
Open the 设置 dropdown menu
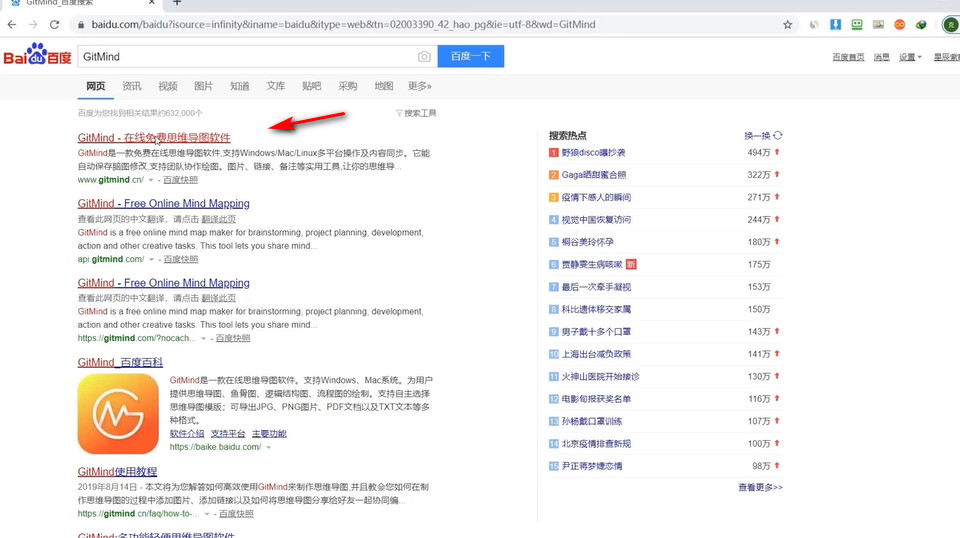(x=910, y=57)
